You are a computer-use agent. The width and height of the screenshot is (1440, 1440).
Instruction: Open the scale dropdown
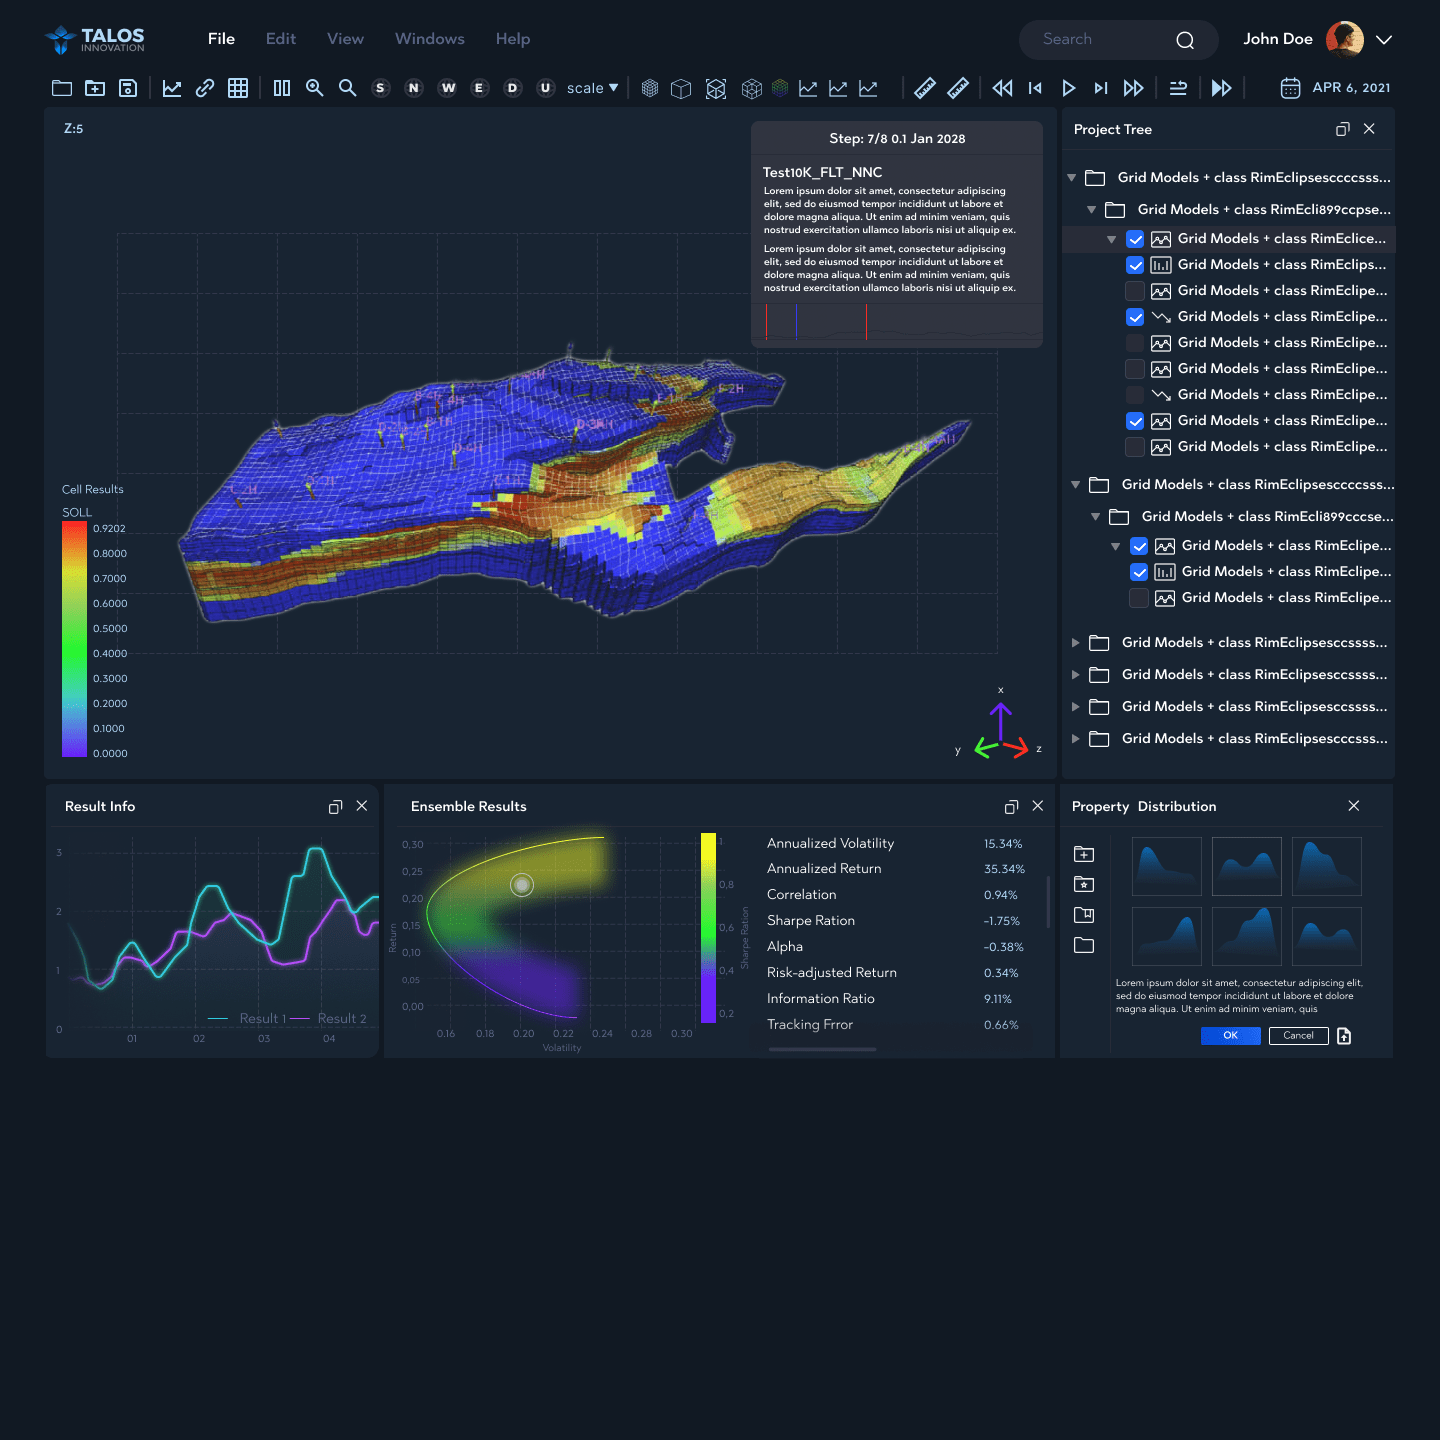click(592, 88)
